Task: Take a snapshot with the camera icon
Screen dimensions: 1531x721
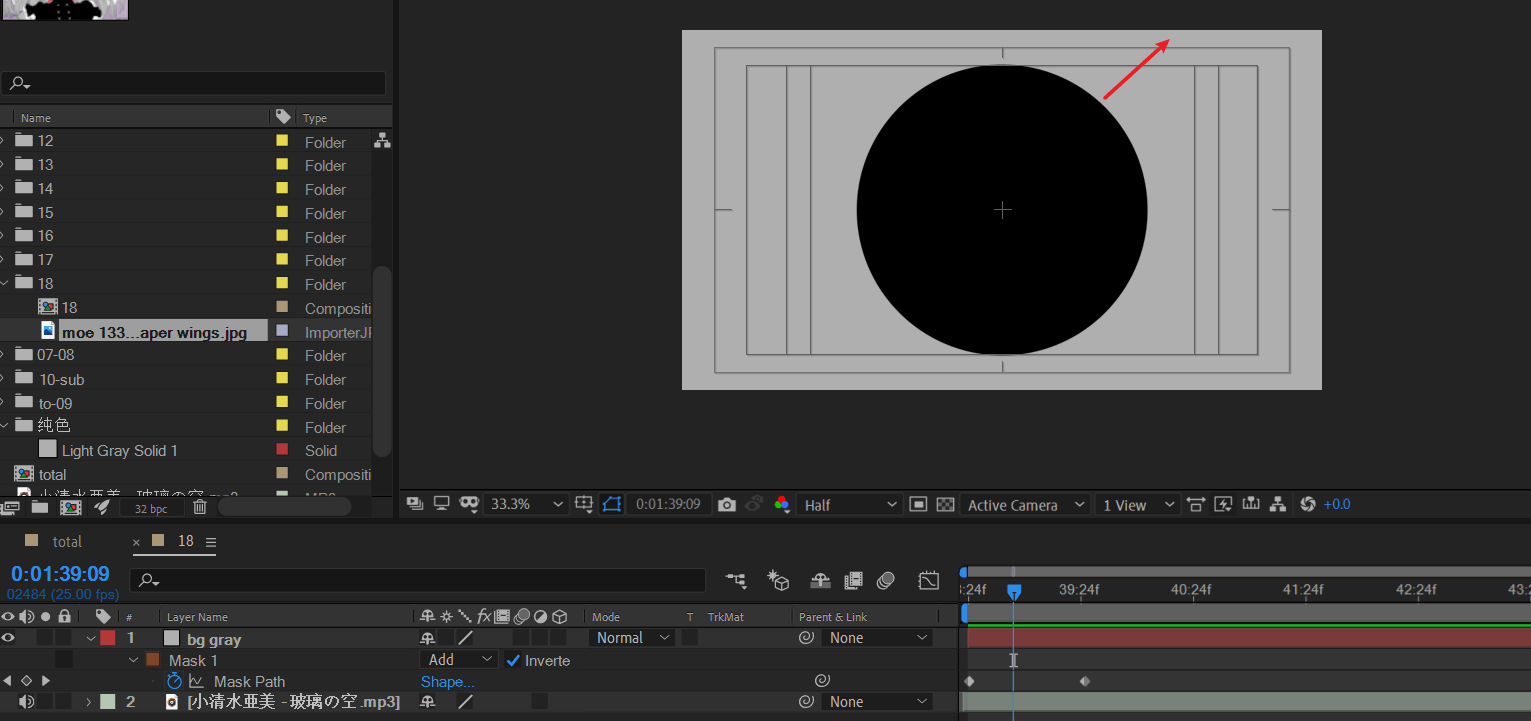Action: (727, 505)
